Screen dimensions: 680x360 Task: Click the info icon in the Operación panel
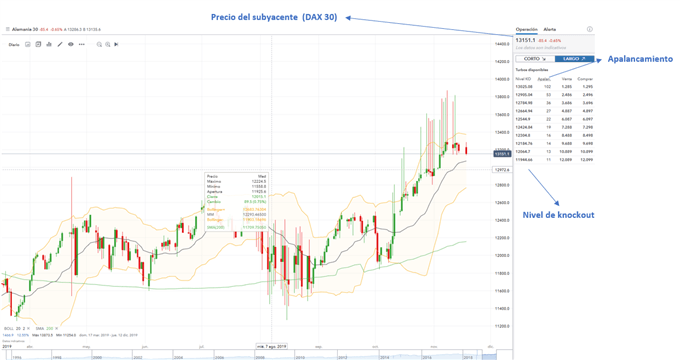pos(589,29)
